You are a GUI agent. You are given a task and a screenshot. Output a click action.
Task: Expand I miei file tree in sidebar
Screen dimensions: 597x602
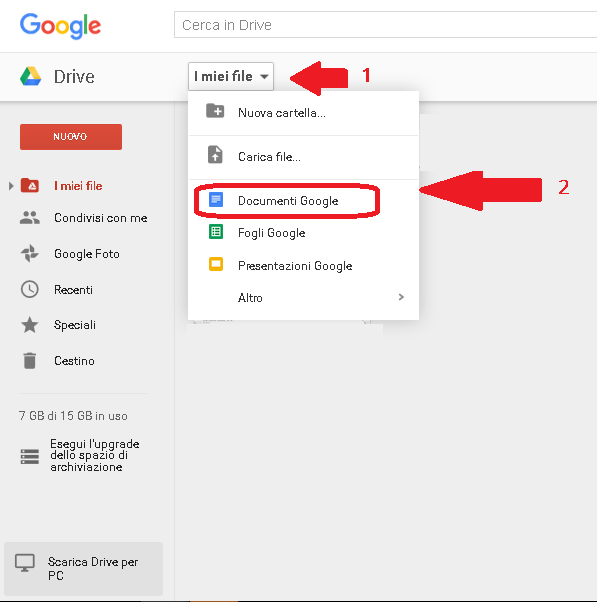tap(11, 186)
